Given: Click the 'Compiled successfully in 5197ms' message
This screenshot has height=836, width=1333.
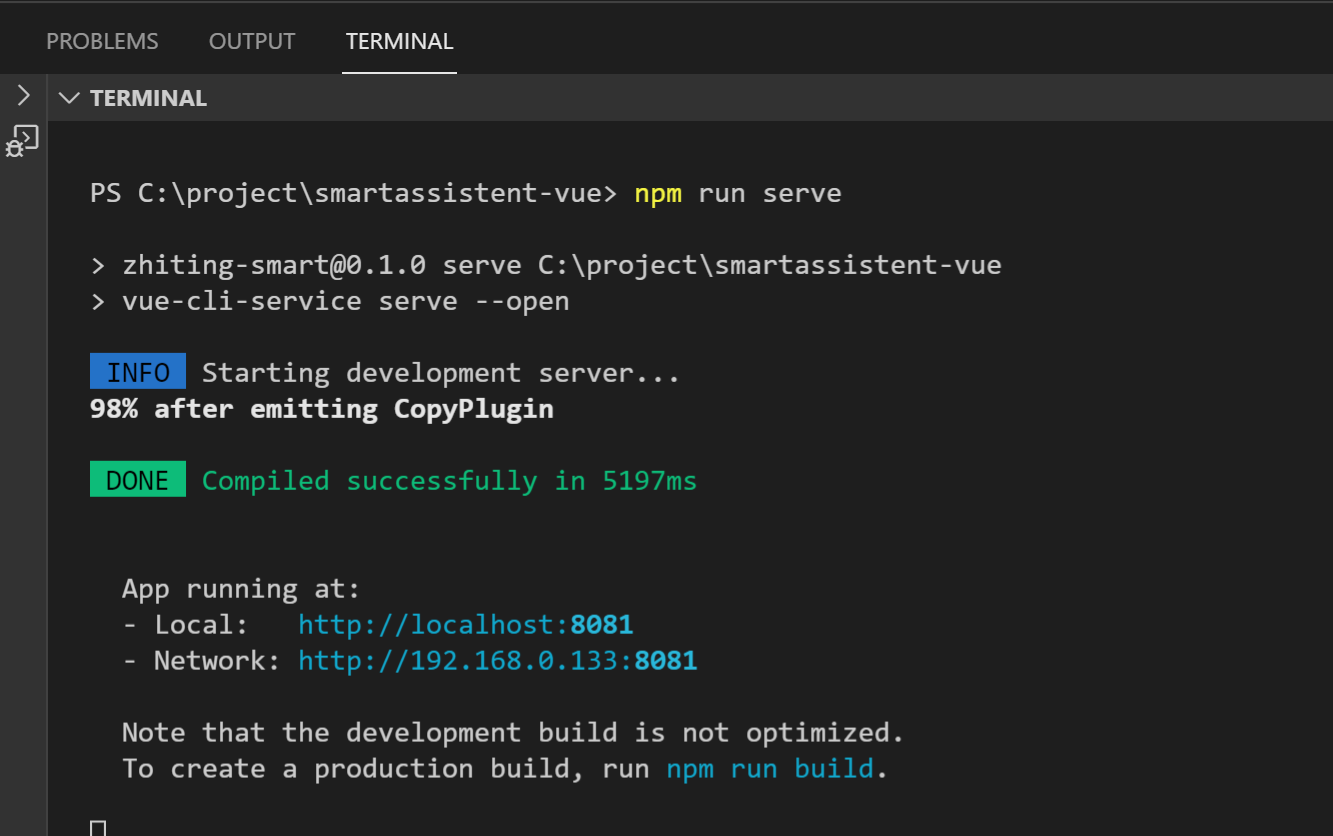Looking at the screenshot, I should click(x=449, y=481).
